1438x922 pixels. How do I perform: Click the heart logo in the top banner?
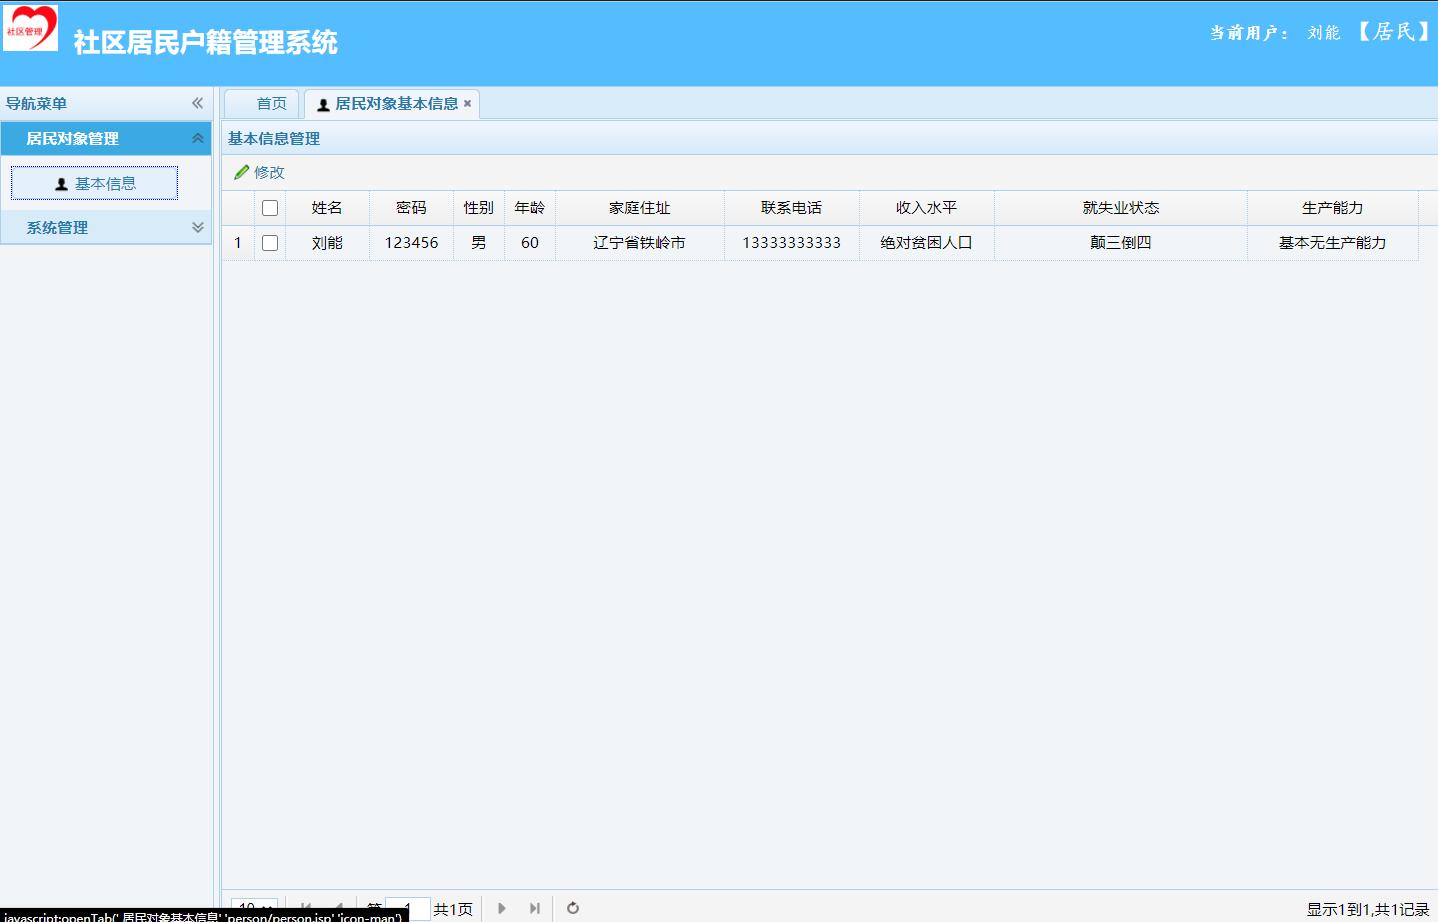point(30,27)
